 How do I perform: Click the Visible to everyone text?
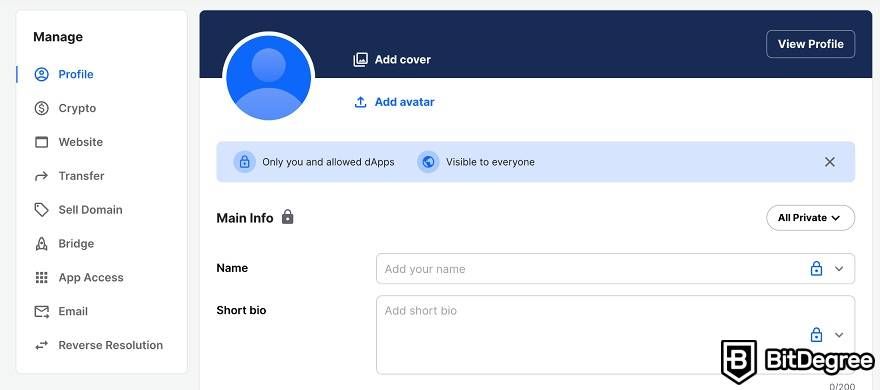[x=490, y=162]
